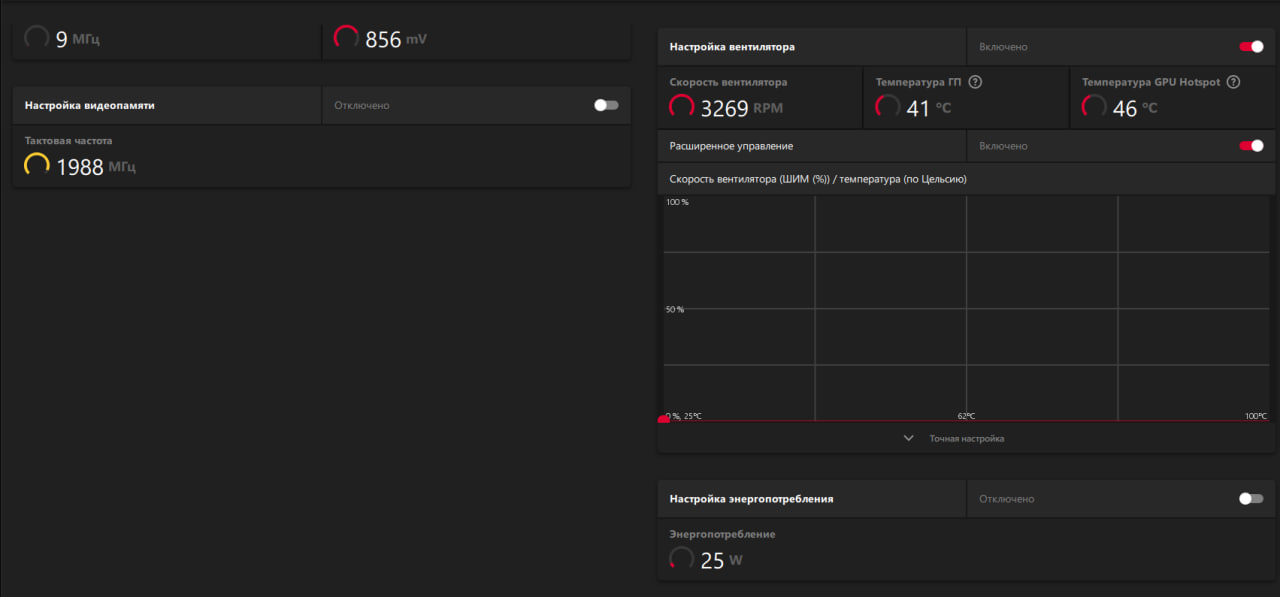Click the Скорость вентилятора (ШИМ) graph title
Screen dimensions: 1280x597
coord(818,179)
